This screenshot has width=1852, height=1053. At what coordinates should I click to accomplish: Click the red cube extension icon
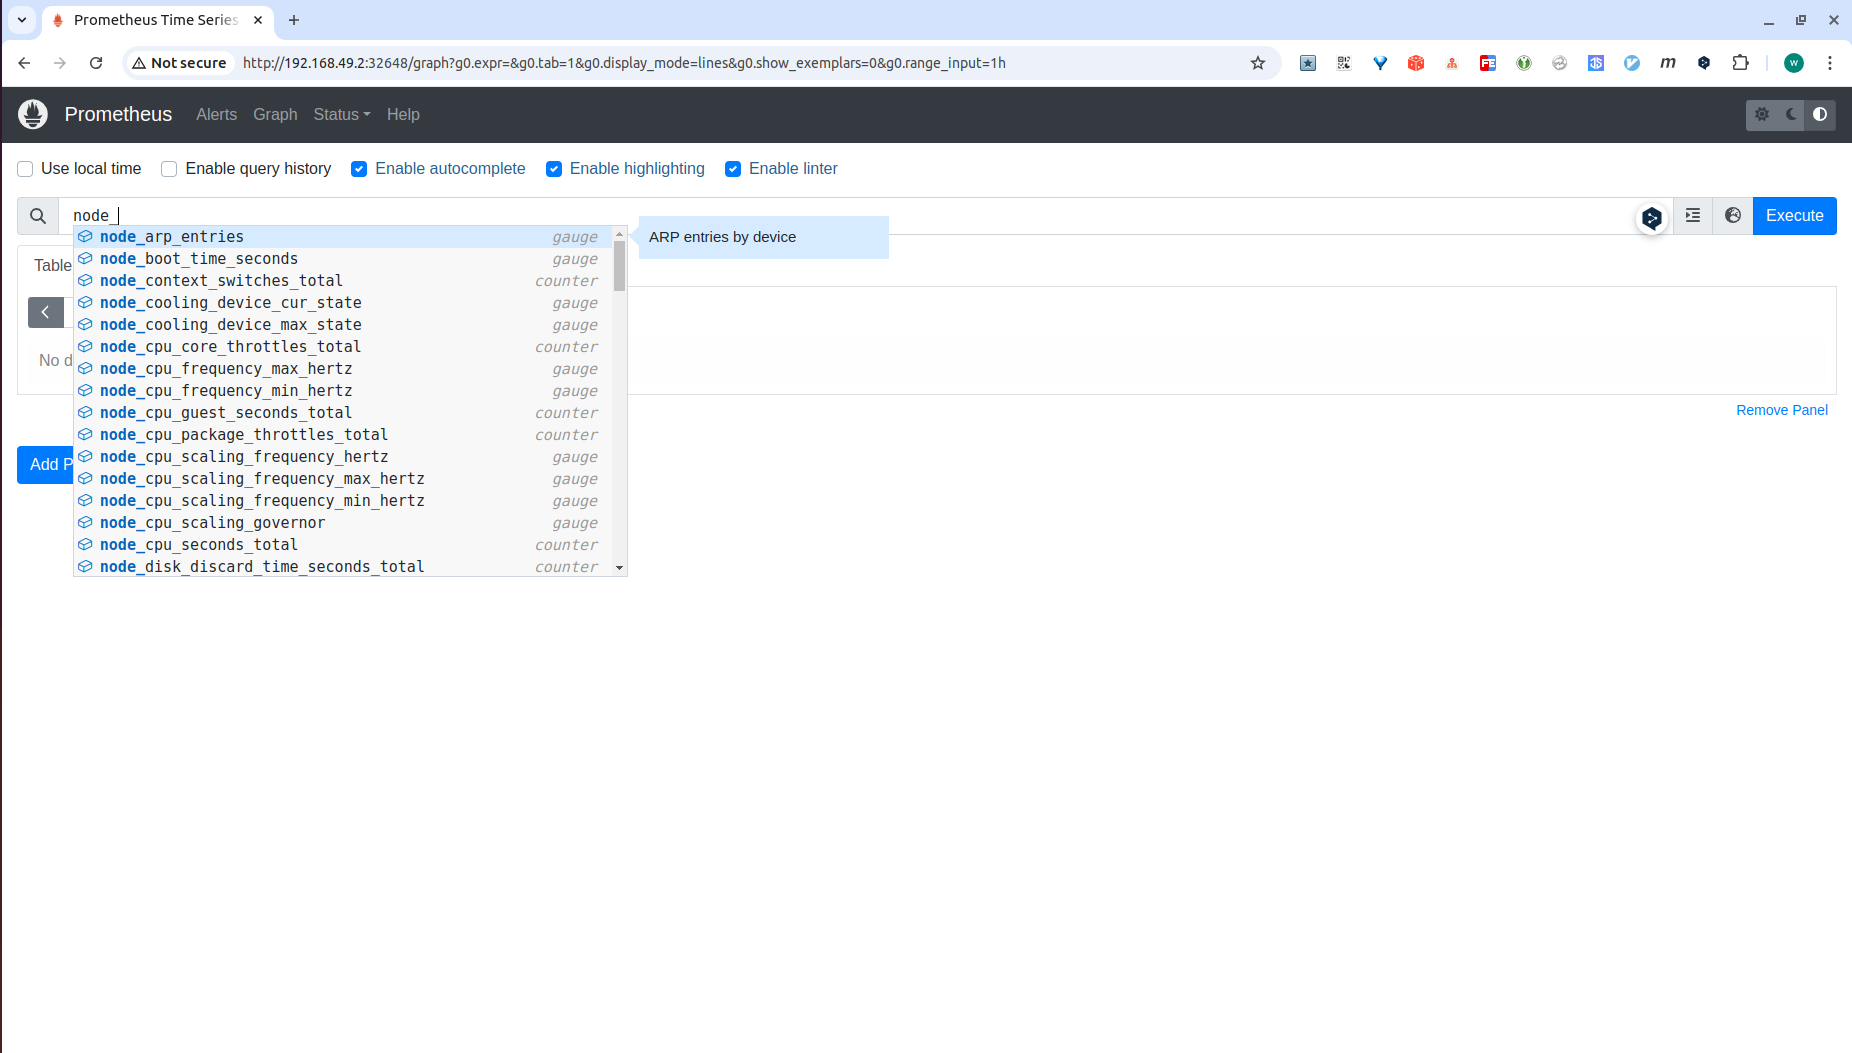coord(1416,63)
